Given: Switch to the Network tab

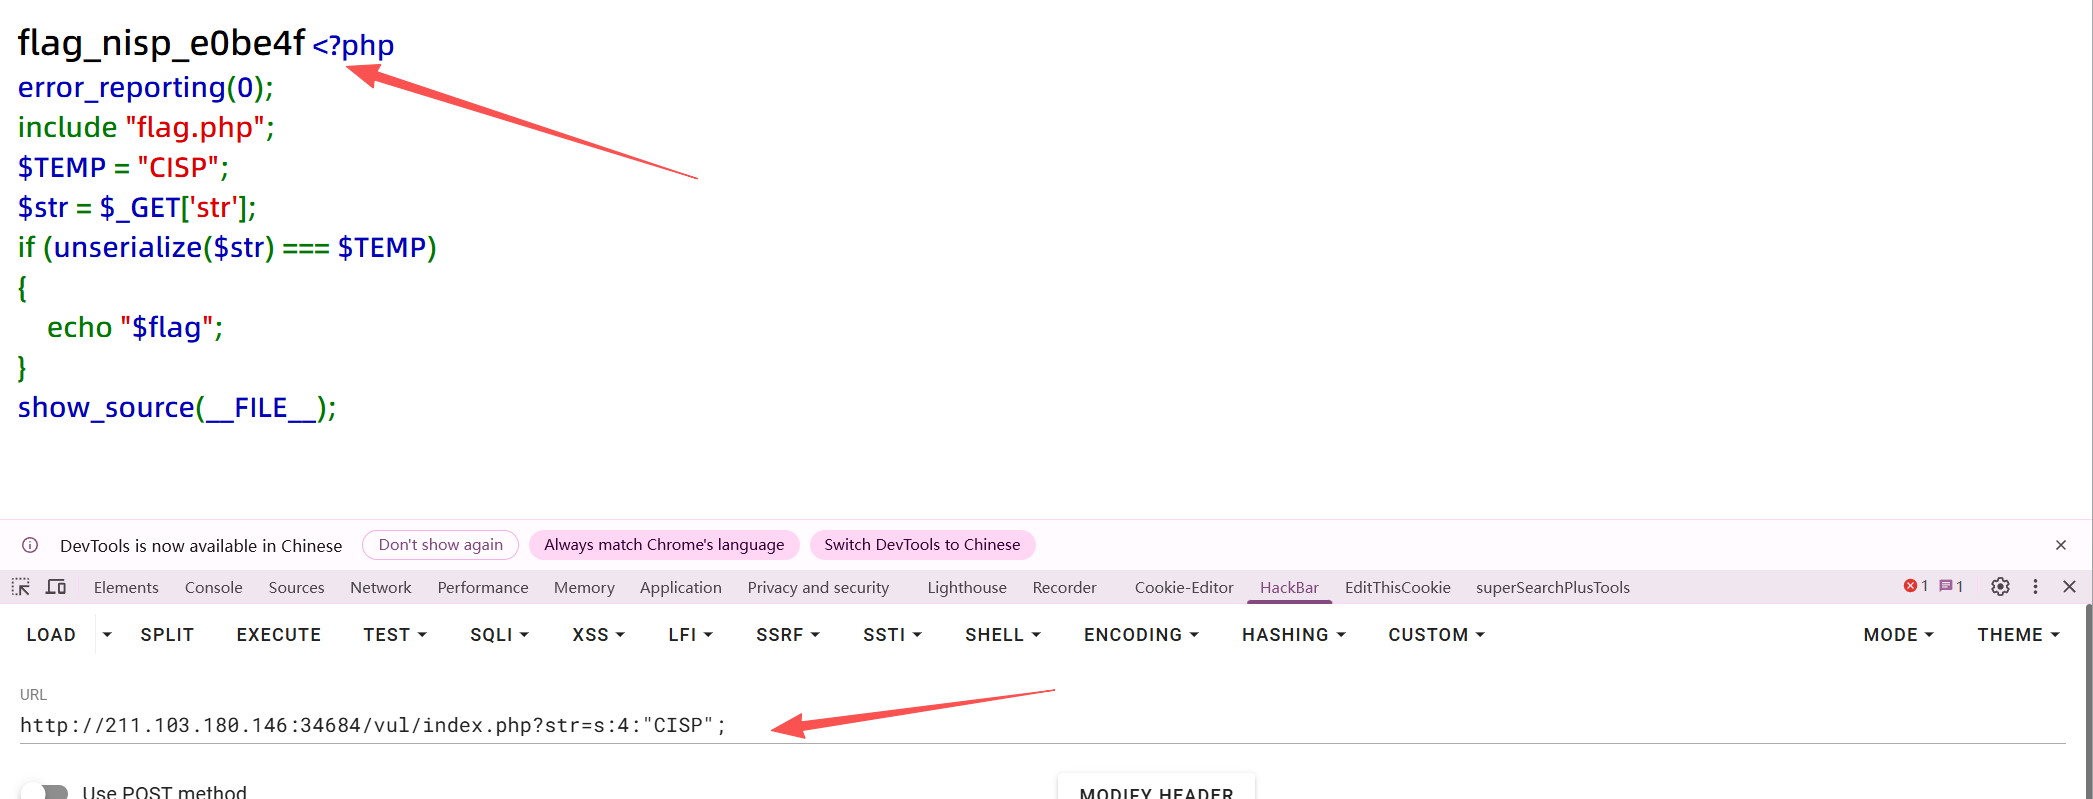Looking at the screenshot, I should 380,588.
